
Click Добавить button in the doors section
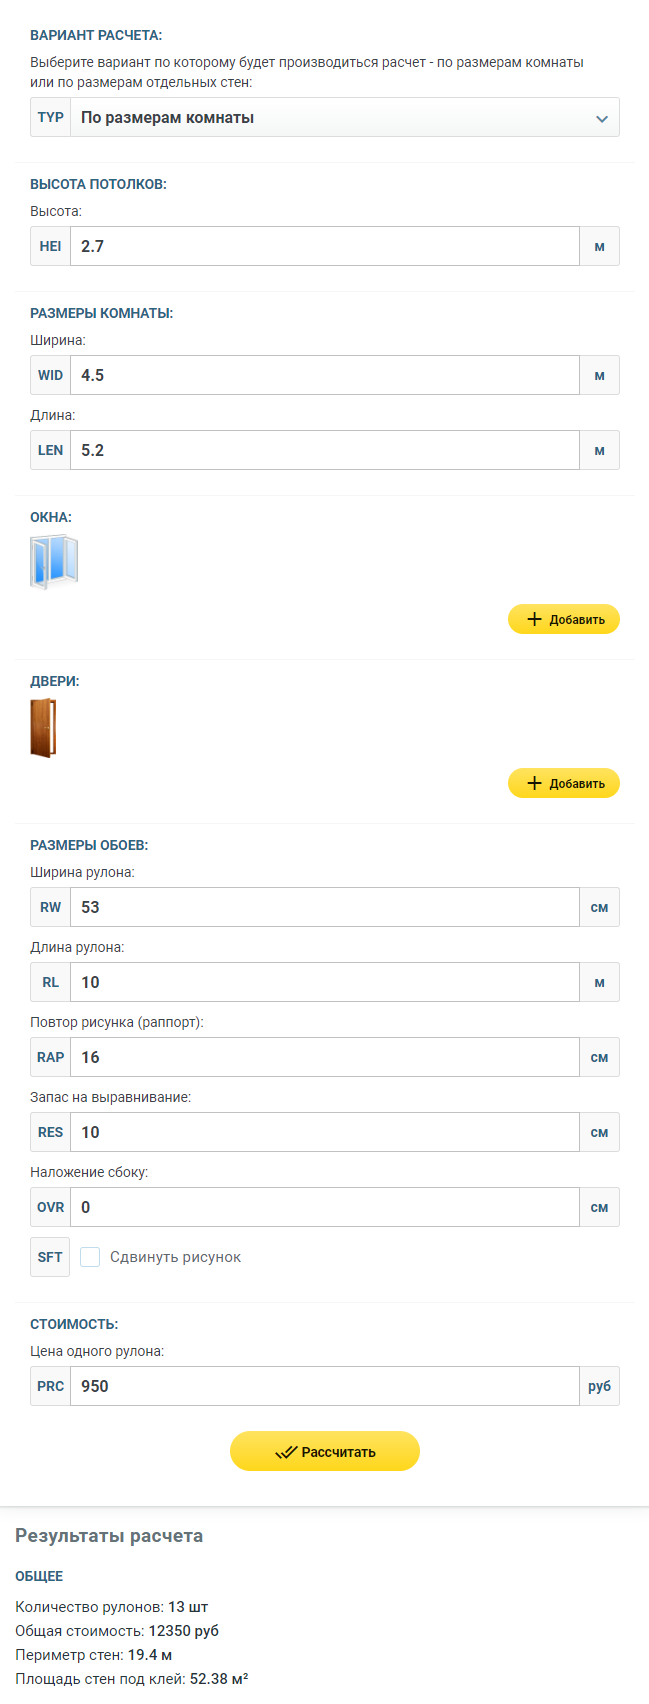[564, 784]
